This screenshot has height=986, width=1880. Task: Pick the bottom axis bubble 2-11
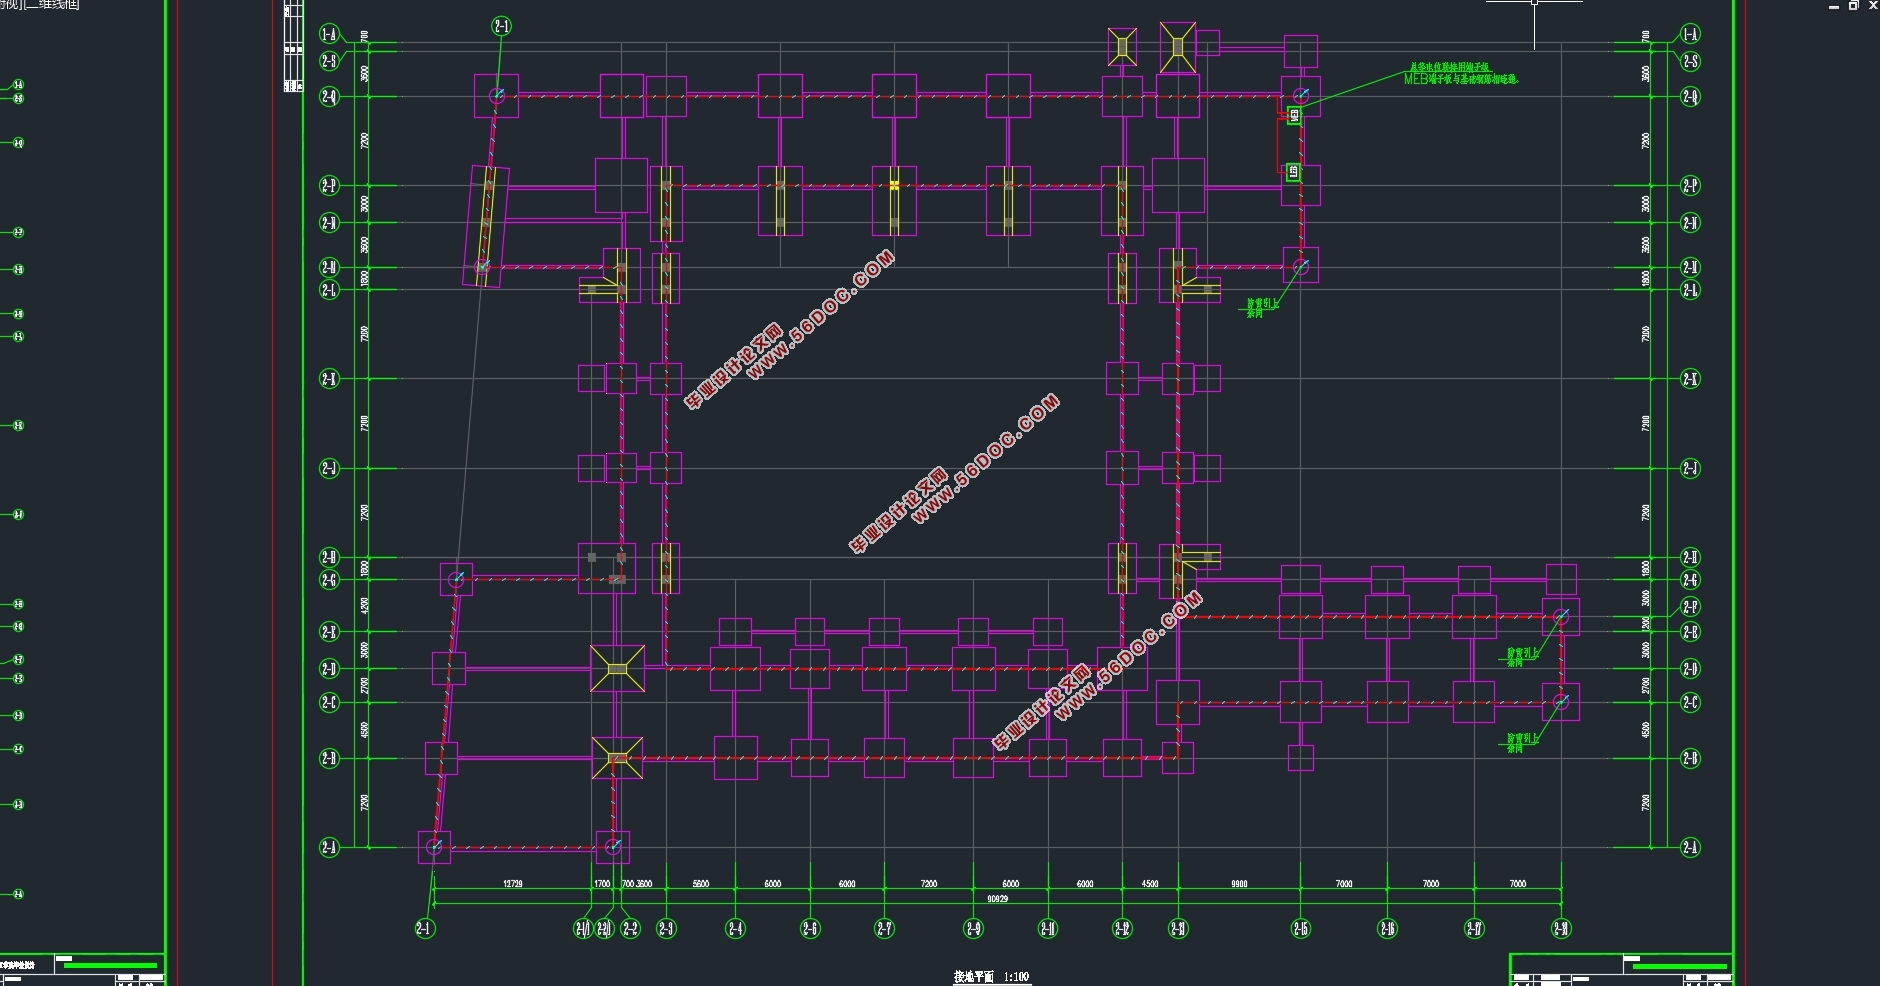(1048, 929)
